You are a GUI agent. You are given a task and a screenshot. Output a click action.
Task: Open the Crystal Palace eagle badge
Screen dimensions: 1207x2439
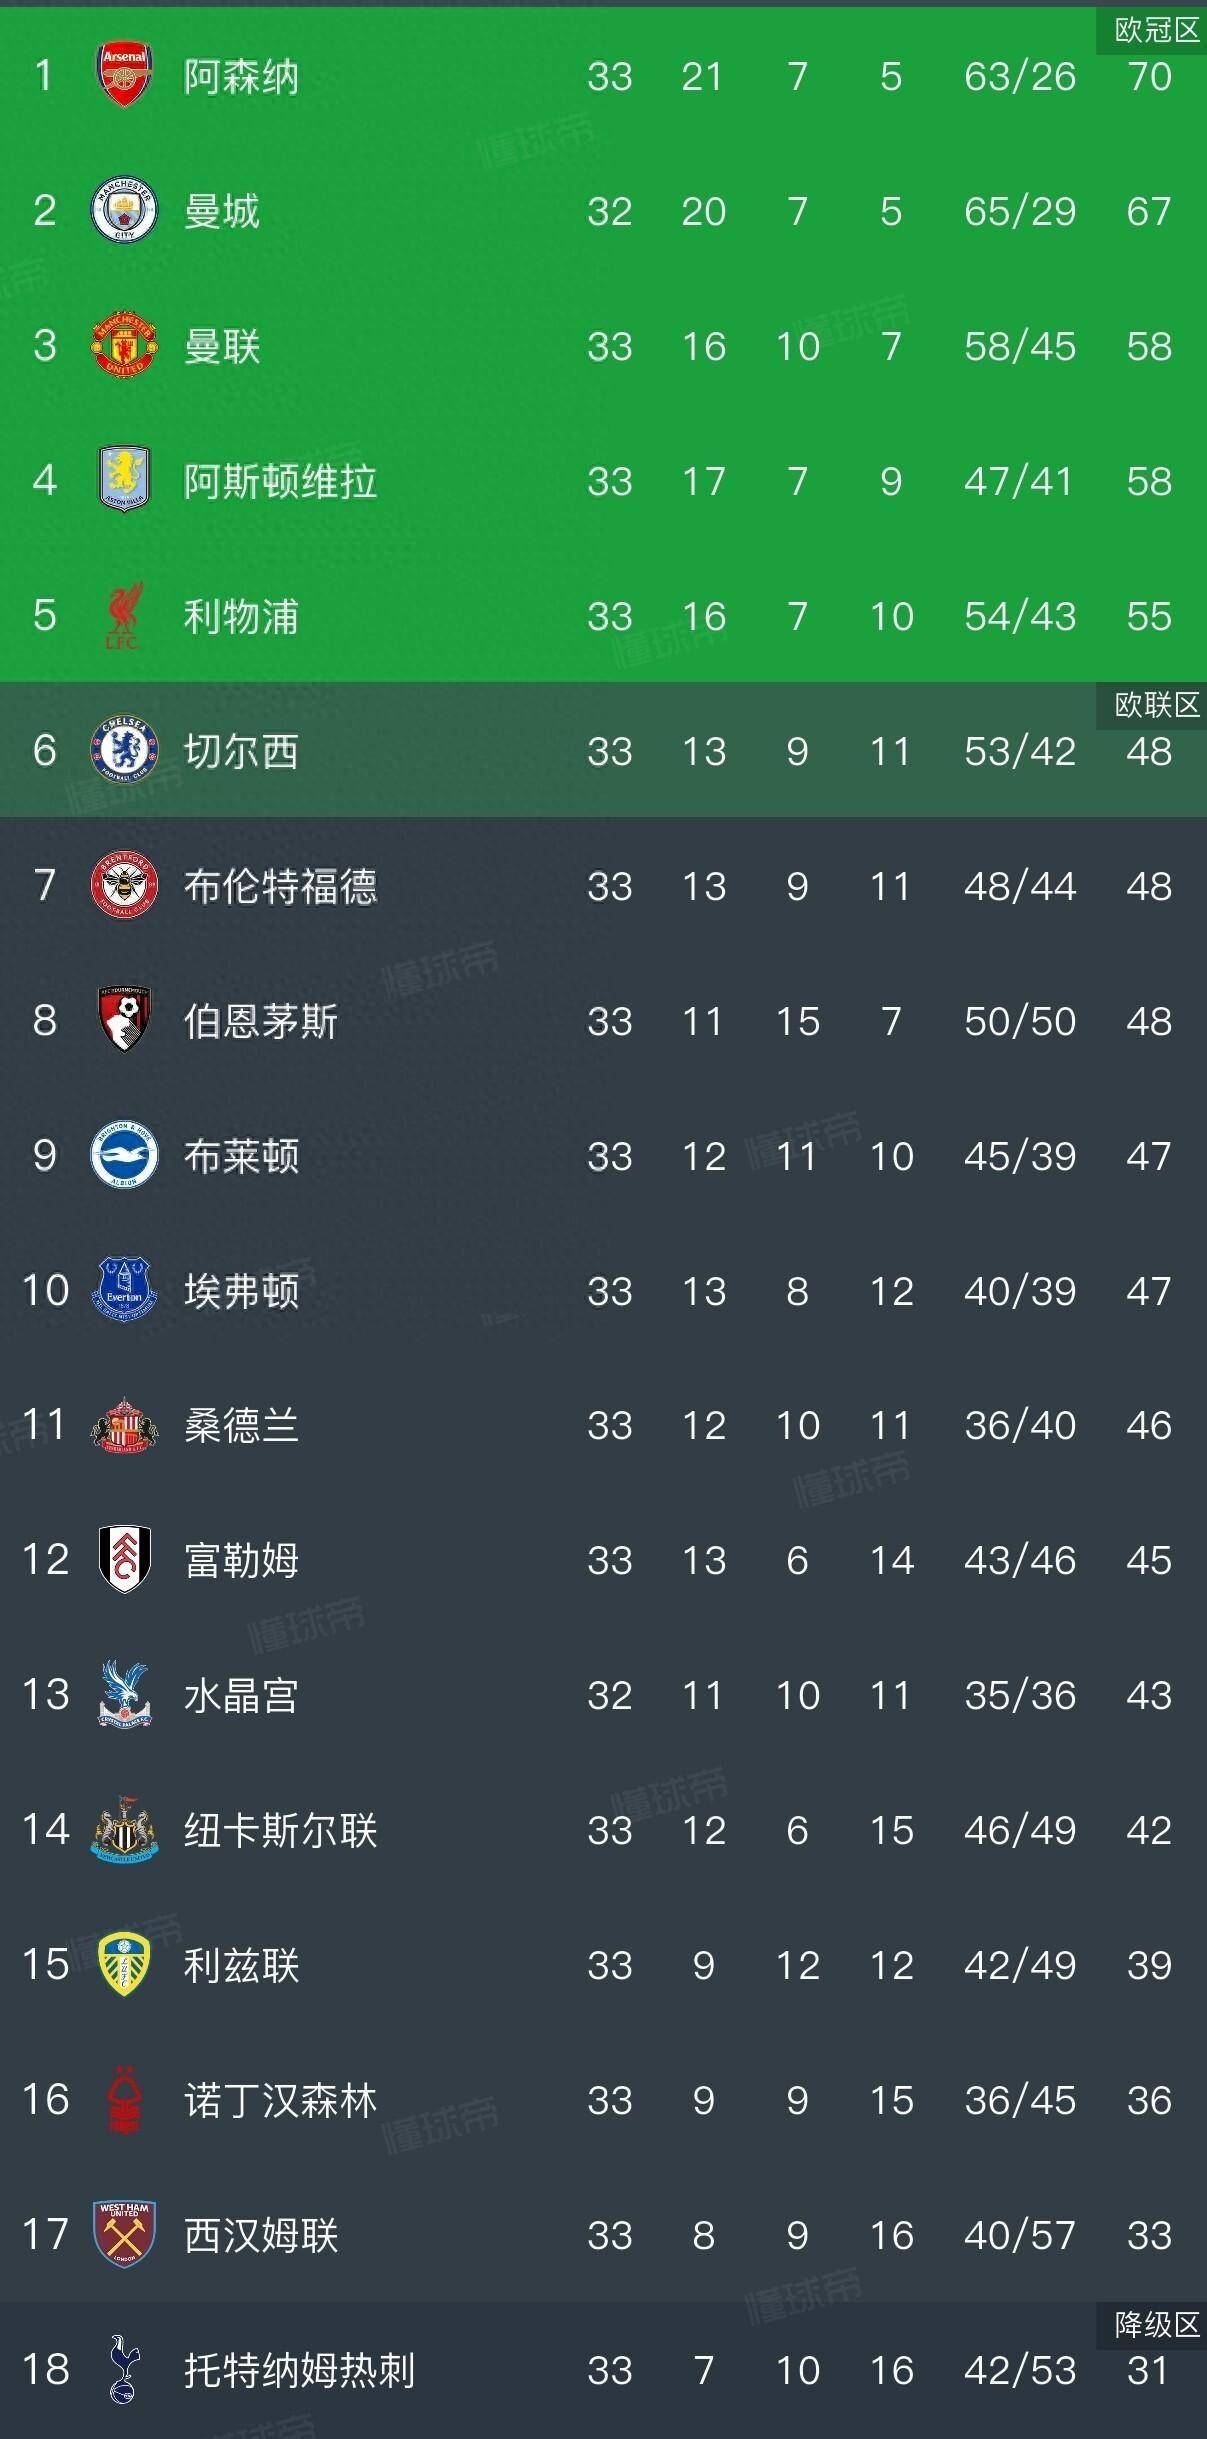pyautogui.click(x=124, y=1694)
